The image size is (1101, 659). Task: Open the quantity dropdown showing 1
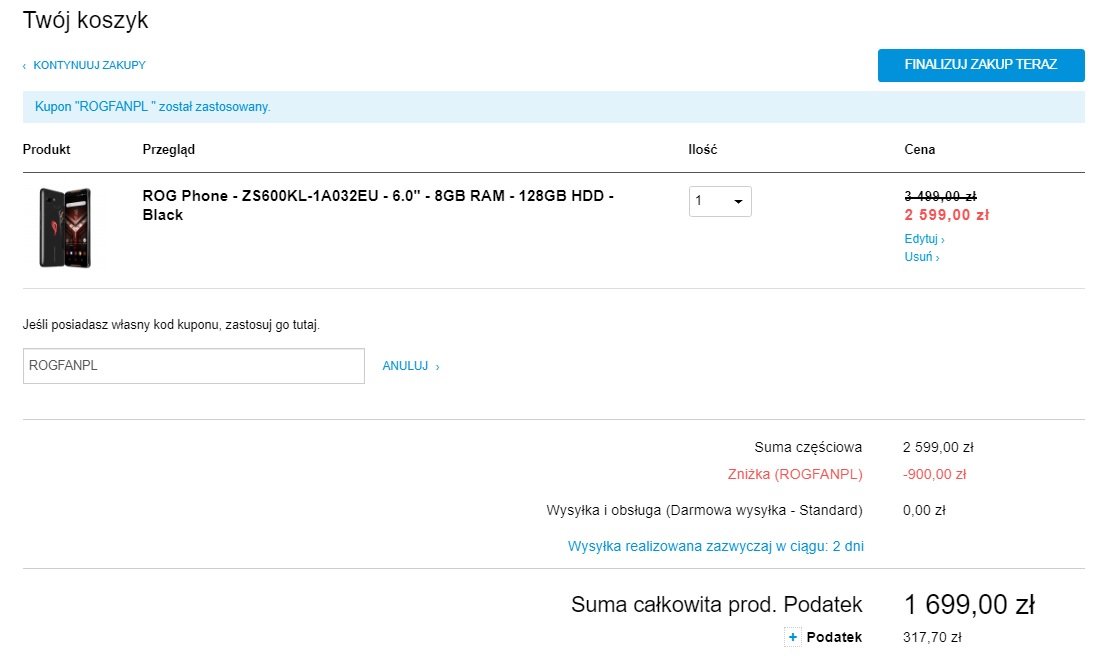click(x=720, y=201)
